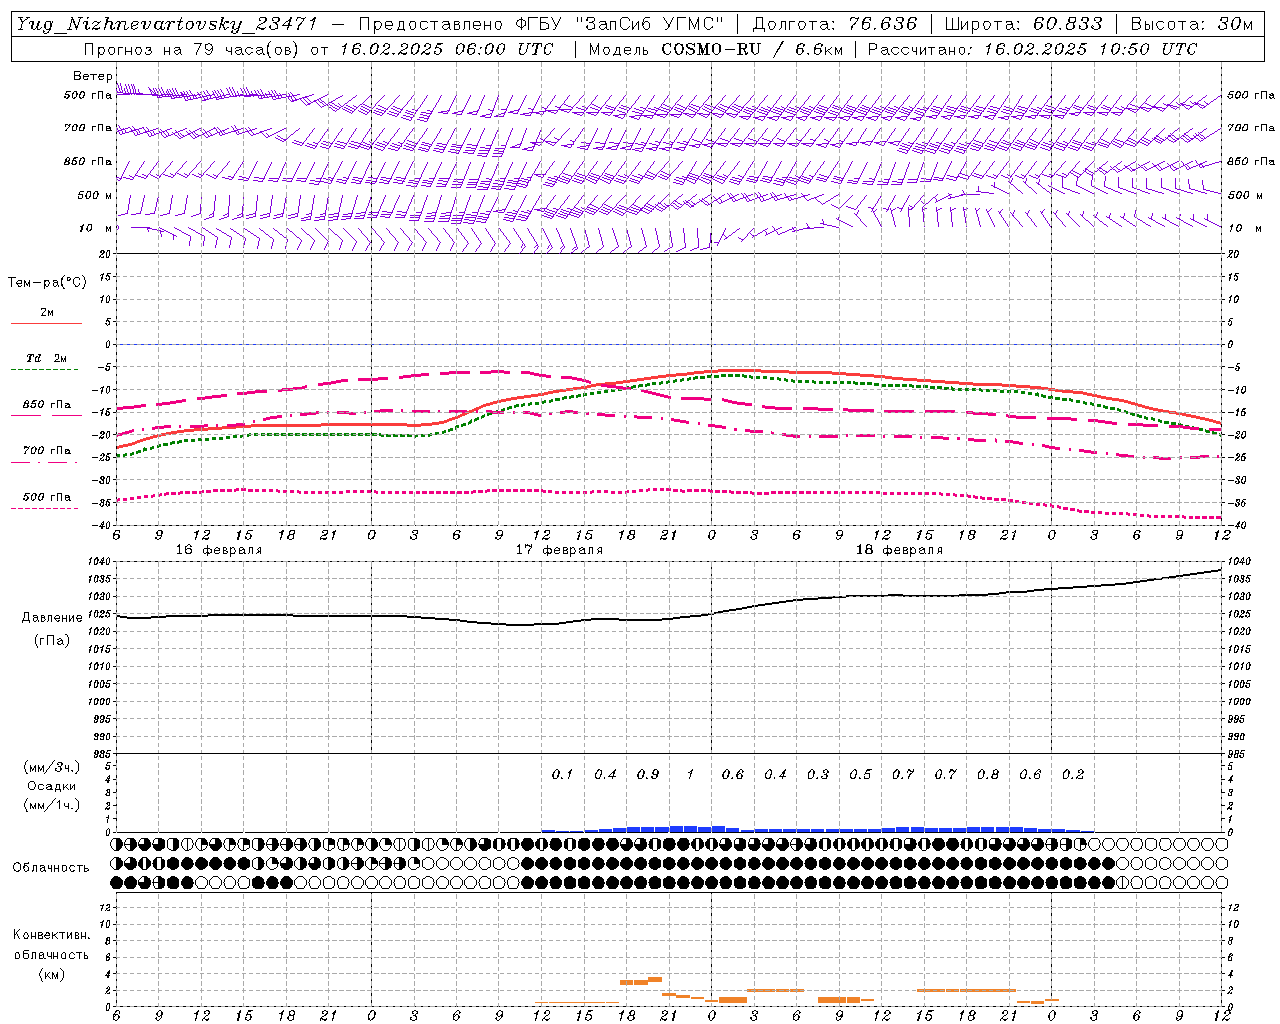
Task: Click the Облачность cloudiness label
Action: [x=51, y=867]
